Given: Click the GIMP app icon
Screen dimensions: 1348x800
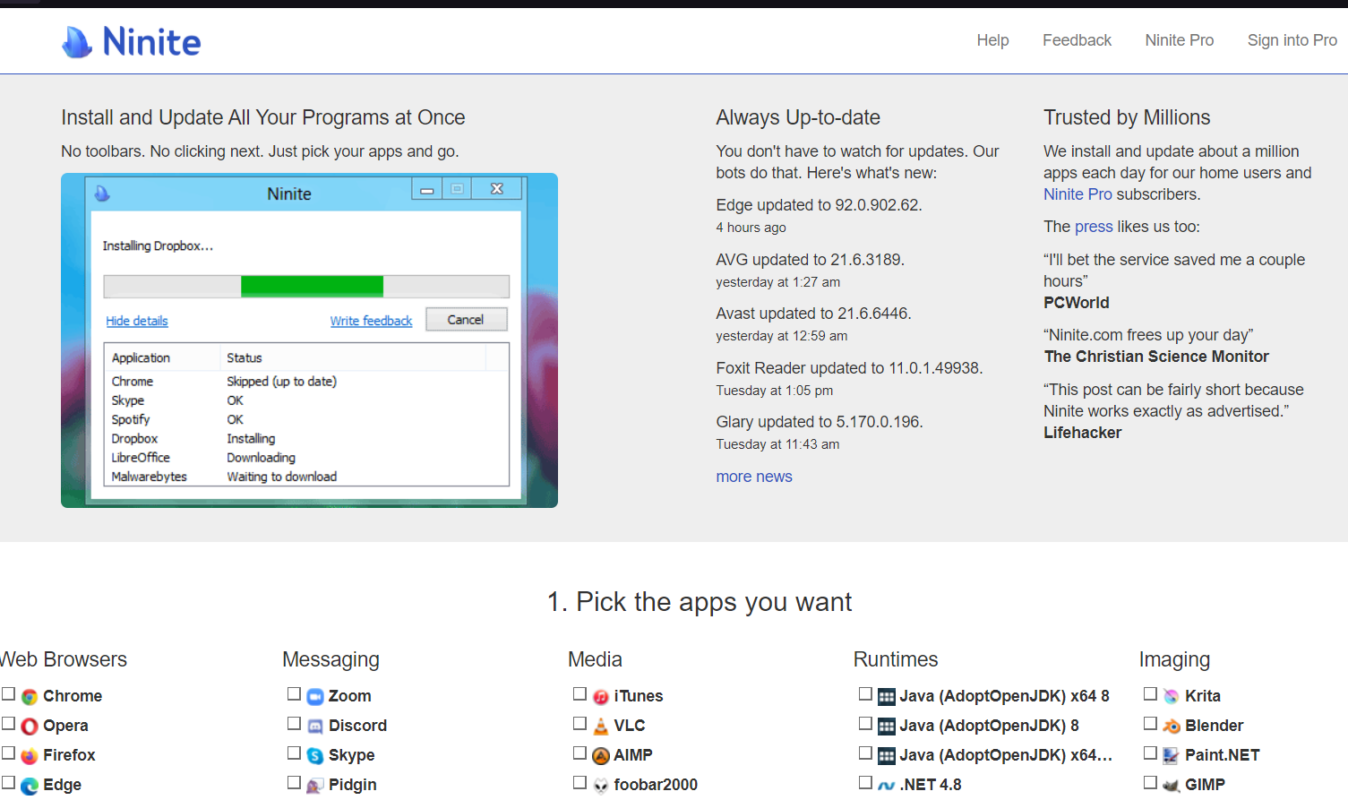Looking at the screenshot, I should tap(1172, 786).
